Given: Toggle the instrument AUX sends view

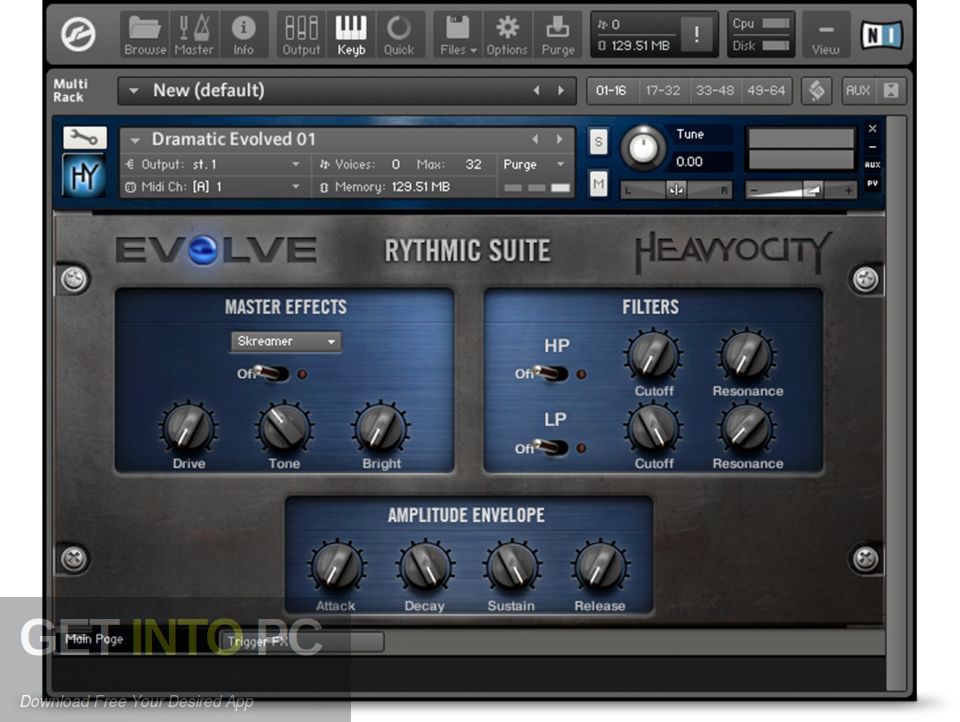Looking at the screenshot, I should [x=872, y=165].
